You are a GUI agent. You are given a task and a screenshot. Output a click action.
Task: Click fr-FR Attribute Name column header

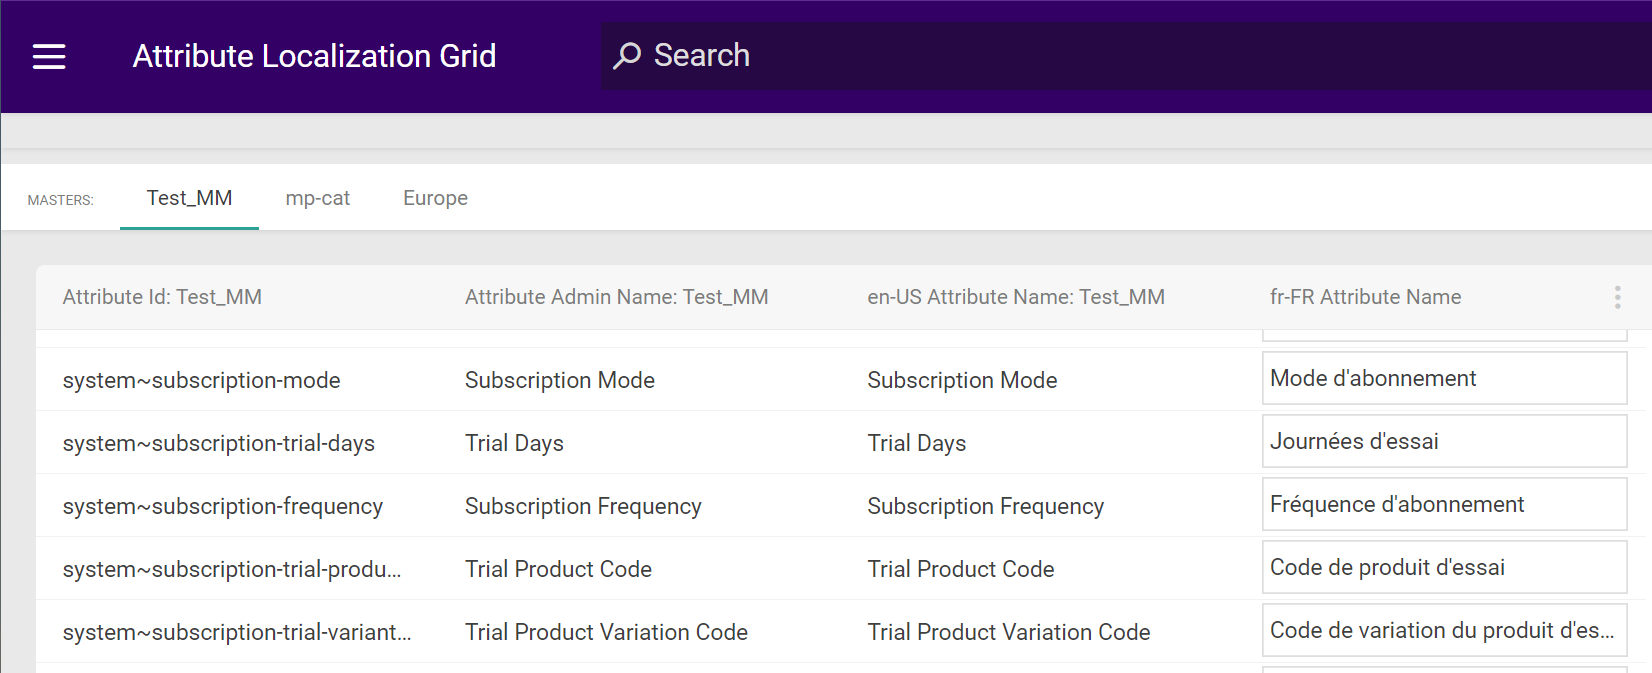point(1365,297)
